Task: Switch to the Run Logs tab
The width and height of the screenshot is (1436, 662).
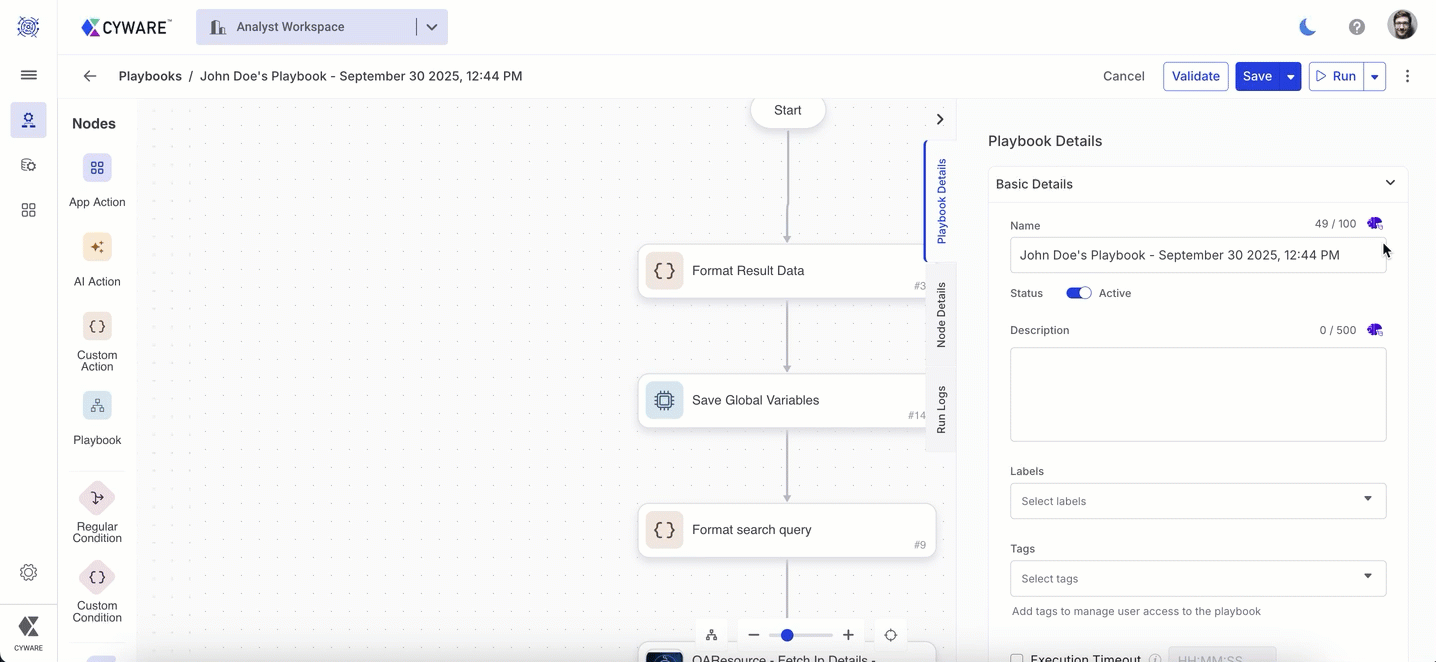Action: coord(941,409)
